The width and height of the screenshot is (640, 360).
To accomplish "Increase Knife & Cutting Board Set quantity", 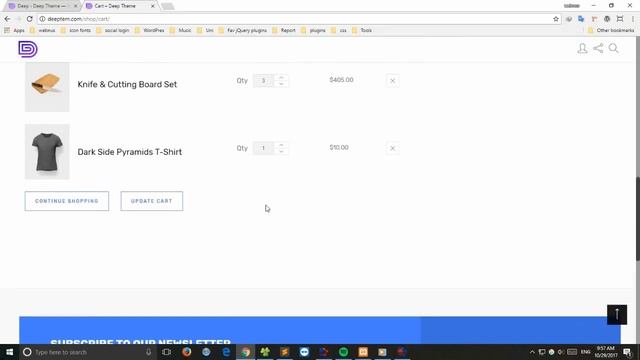I will point(281,77).
